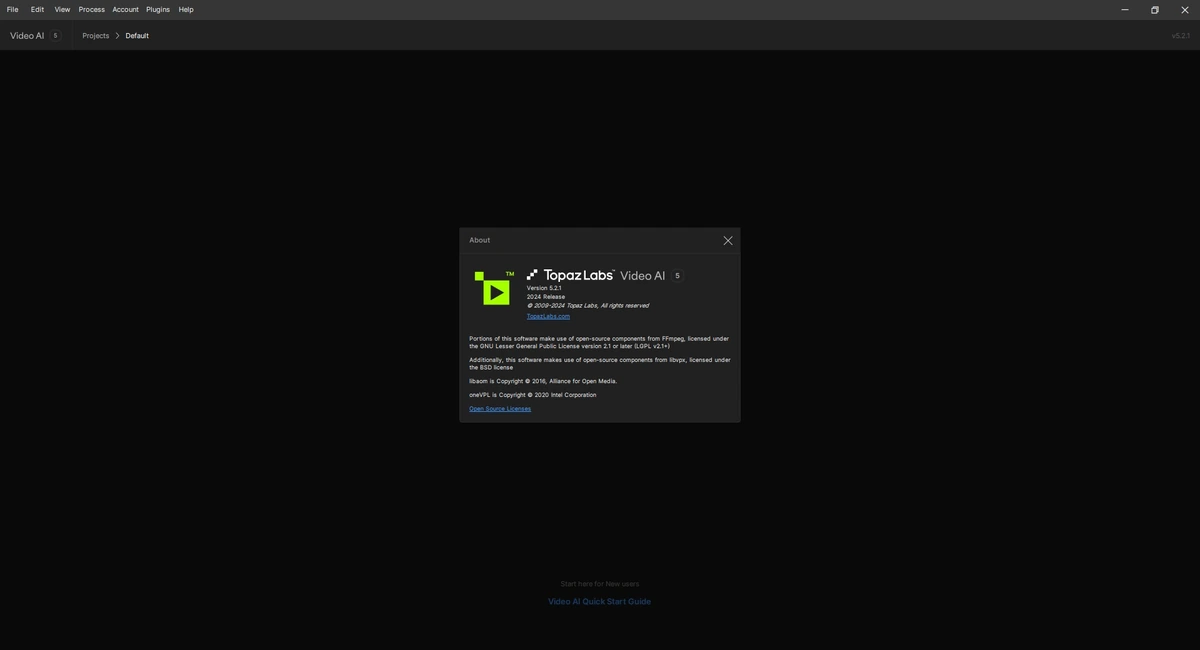Open the Account menu

(x=126, y=9)
